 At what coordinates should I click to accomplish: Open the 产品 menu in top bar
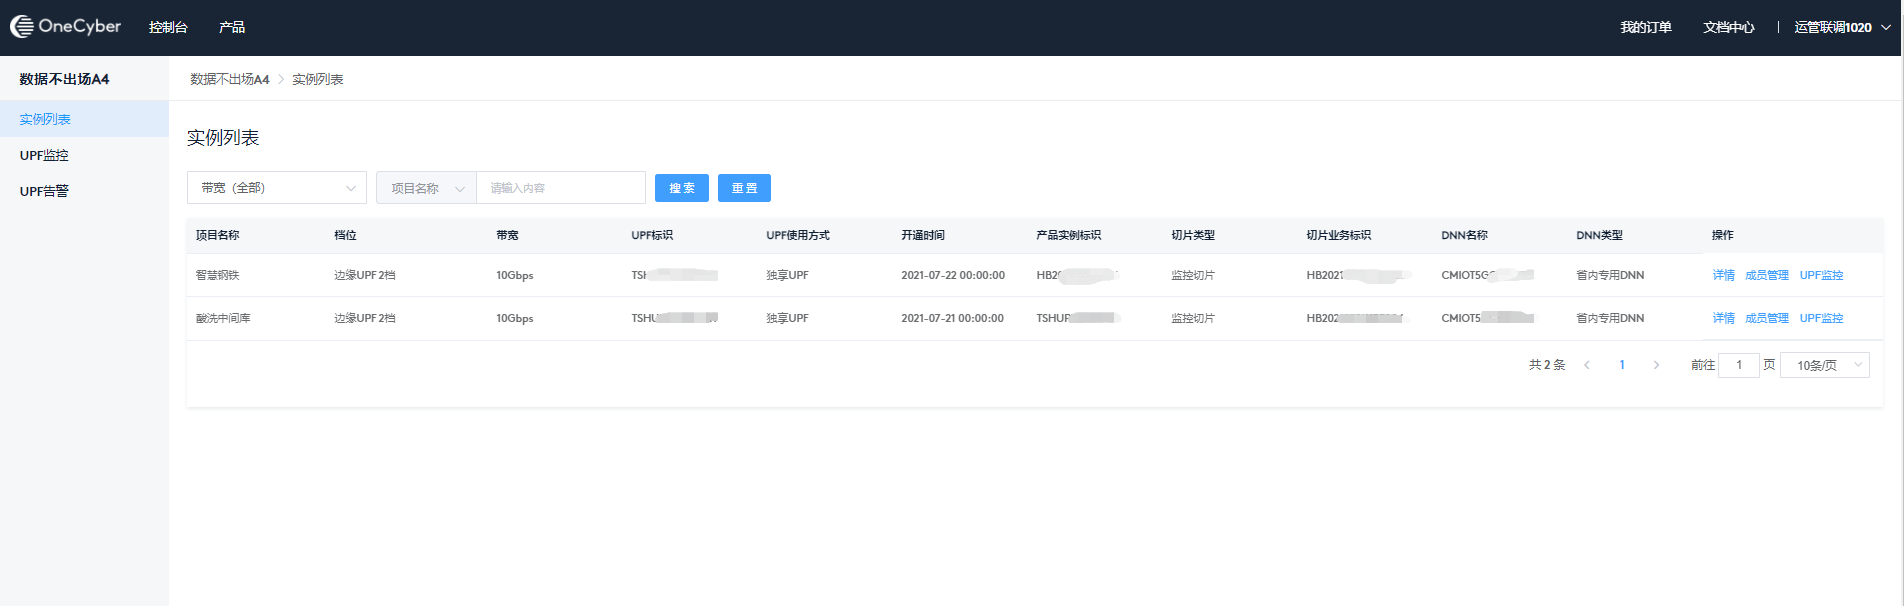click(232, 27)
